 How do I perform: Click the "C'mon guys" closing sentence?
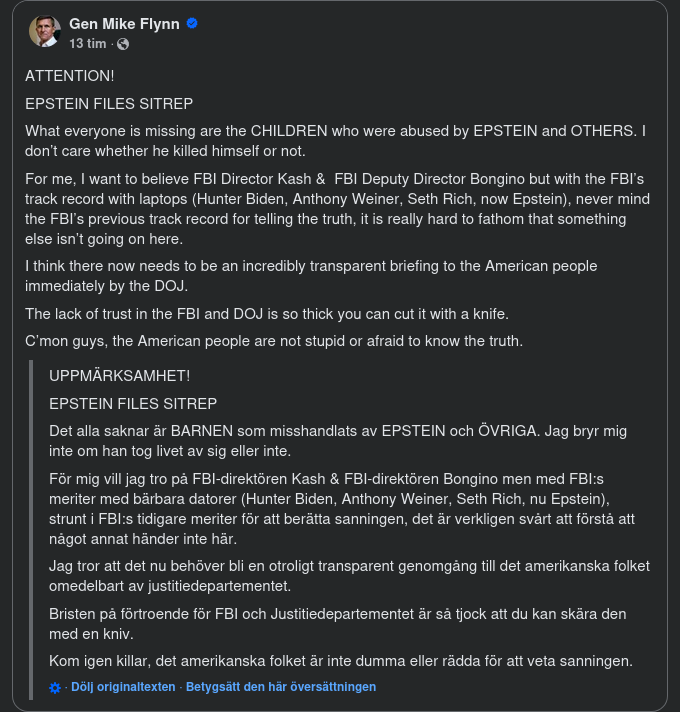tap(273, 341)
